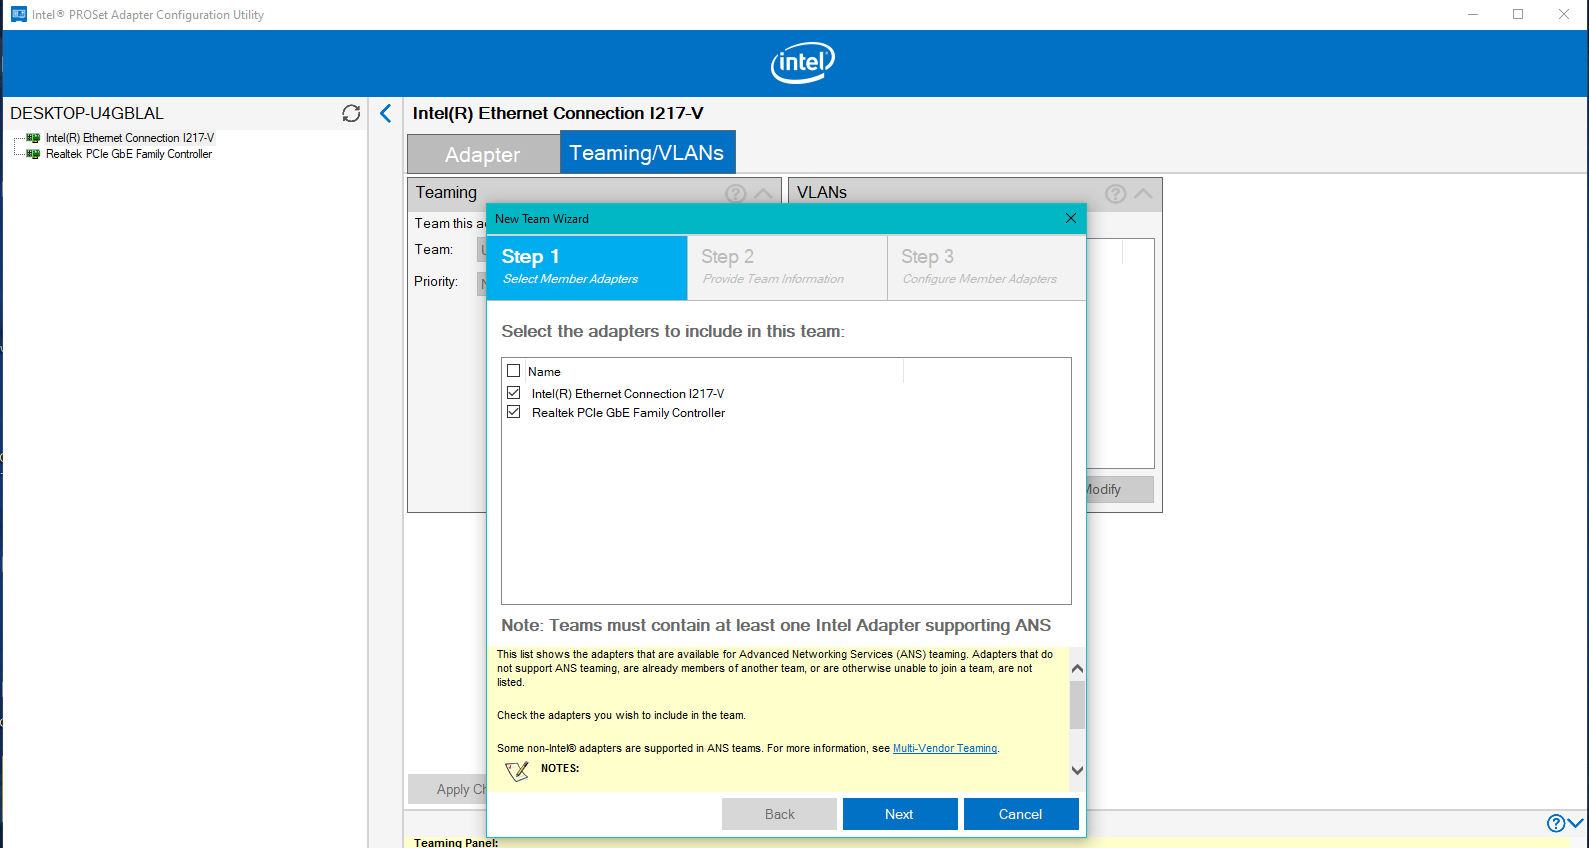Click the Back button in wizard

coord(779,814)
